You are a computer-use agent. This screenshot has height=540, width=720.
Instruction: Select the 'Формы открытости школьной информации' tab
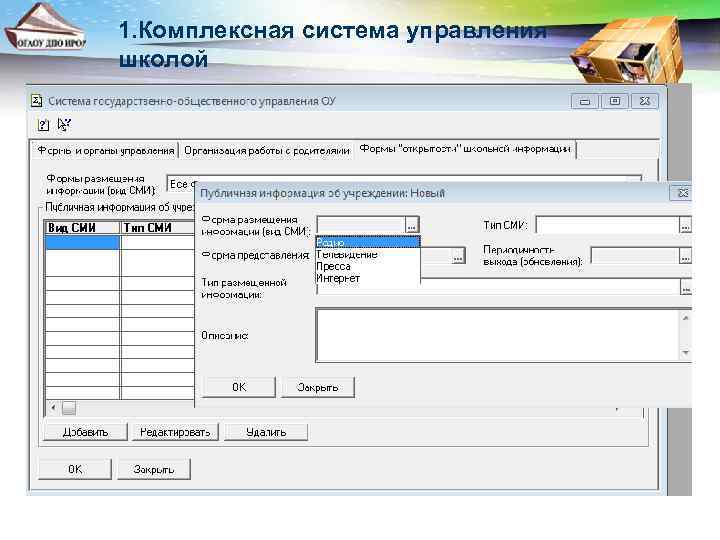tap(465, 149)
